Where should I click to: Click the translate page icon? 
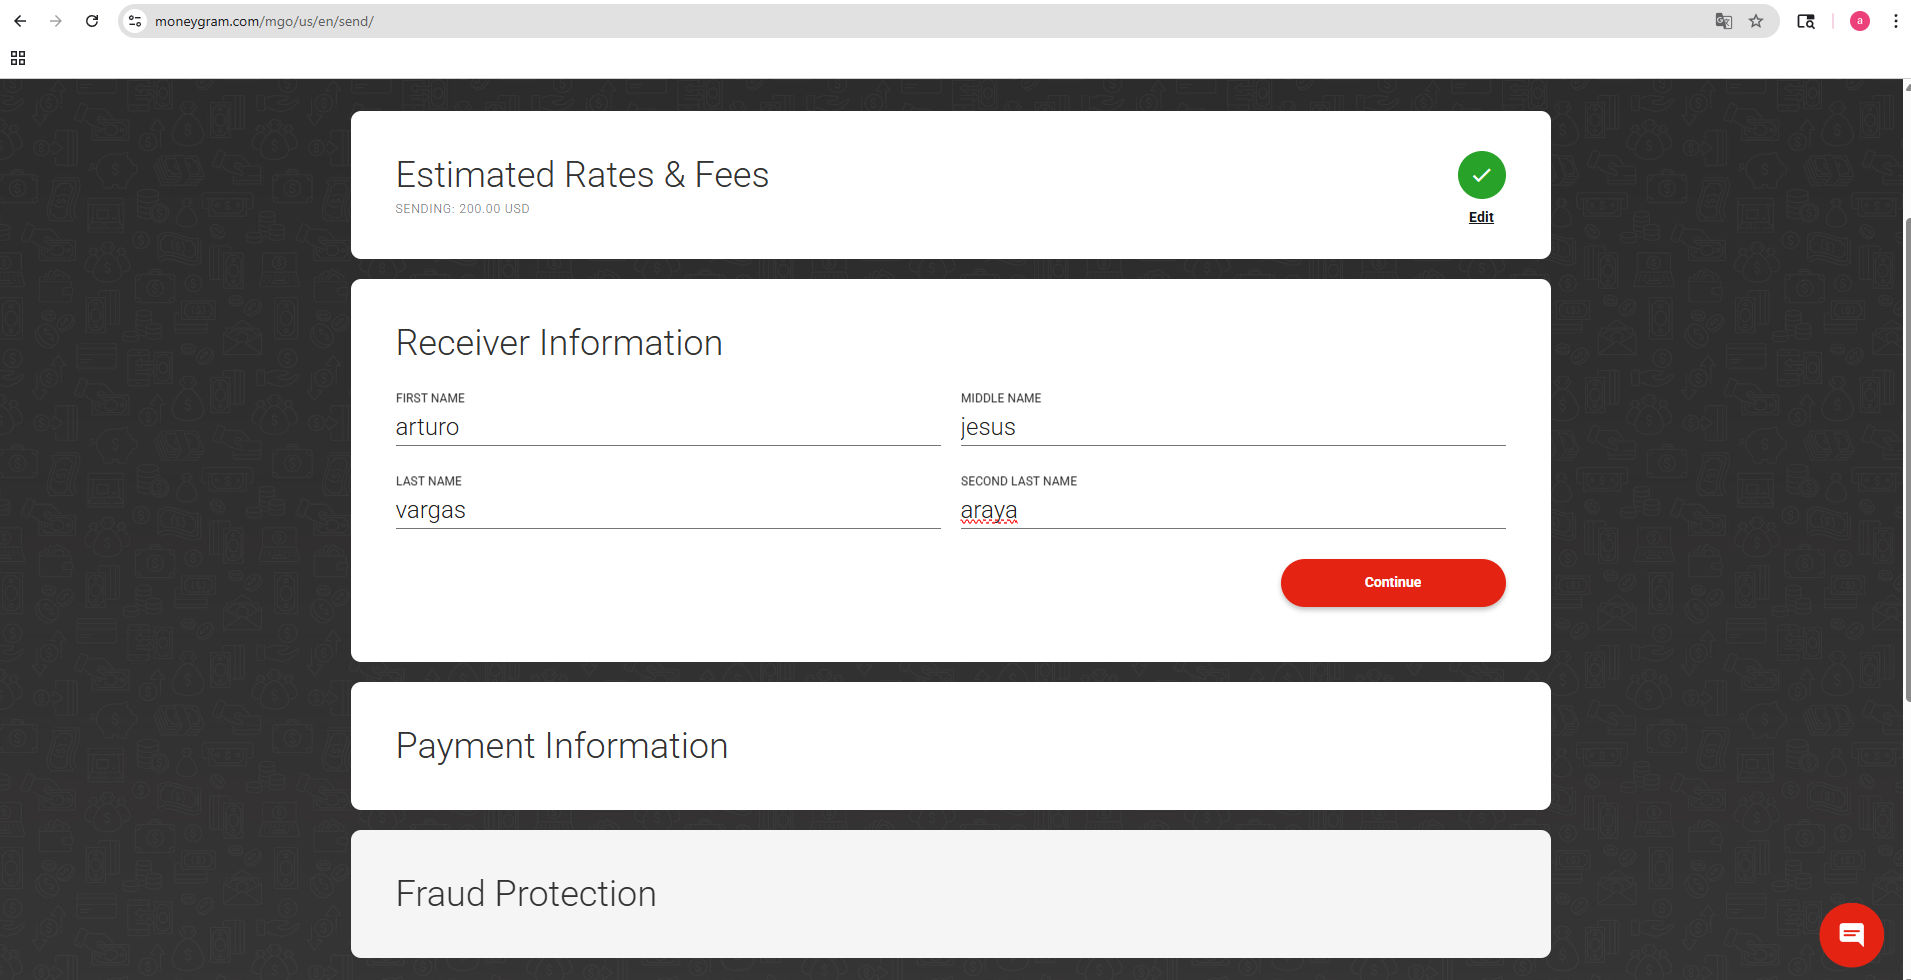pyautogui.click(x=1723, y=21)
